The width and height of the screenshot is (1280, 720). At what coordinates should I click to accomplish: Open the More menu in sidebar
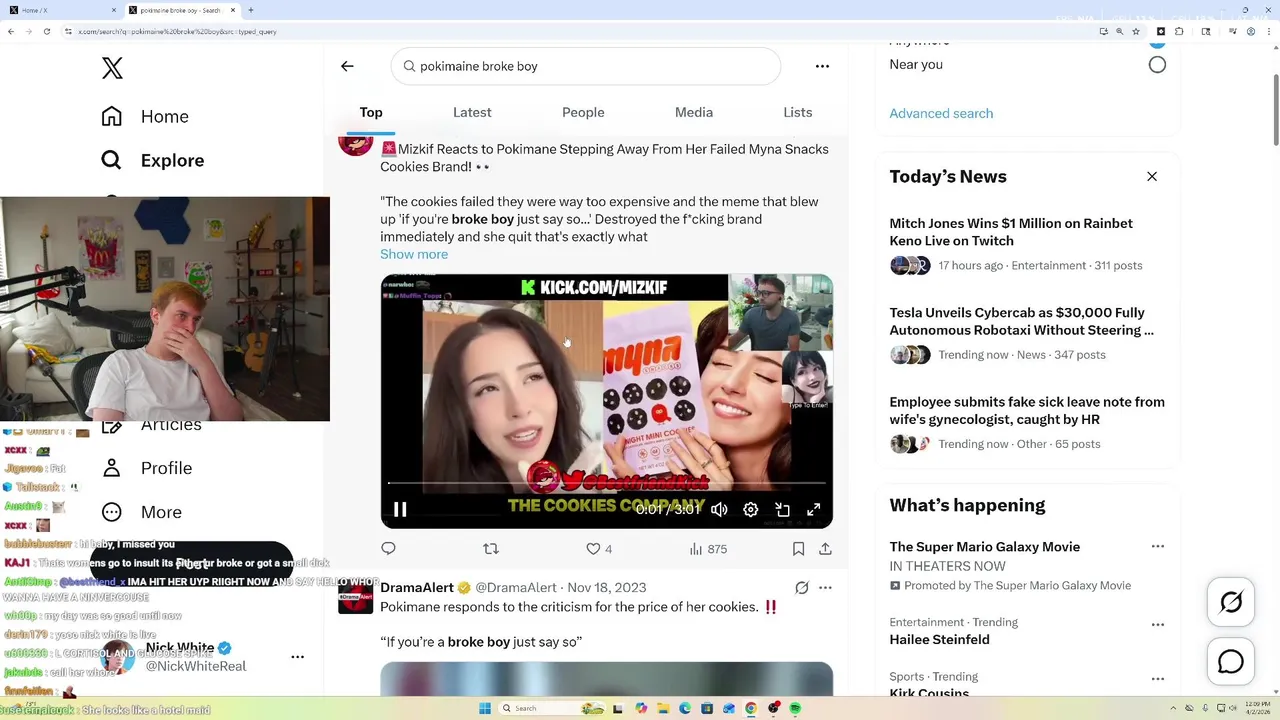tap(141, 512)
